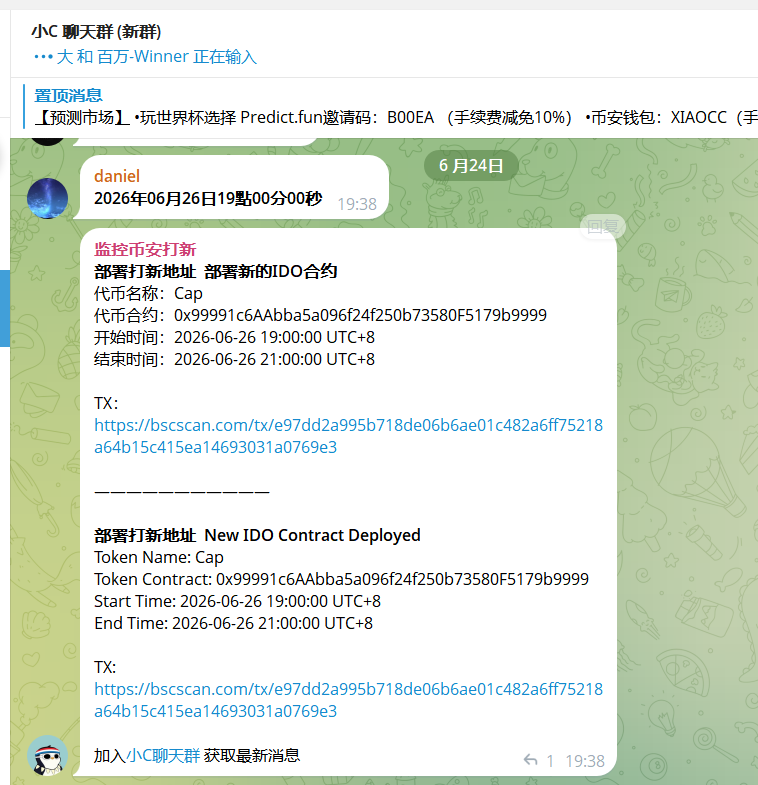Screen dimensions: 758x785
Task: Click the 代币合约 contract address line
Action: click(320, 315)
